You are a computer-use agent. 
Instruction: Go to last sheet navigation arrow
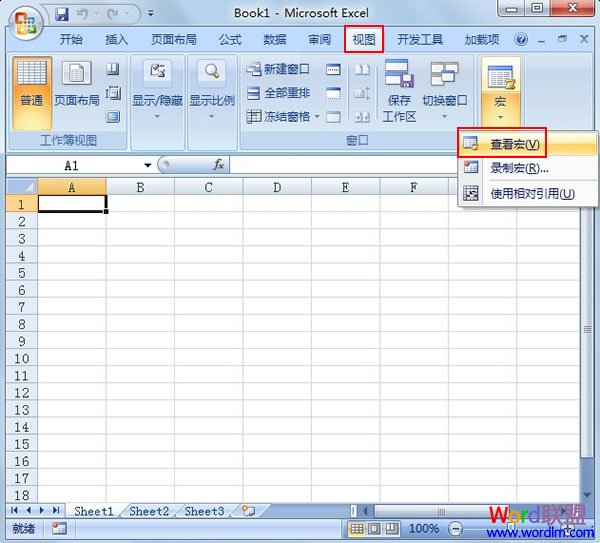(x=56, y=510)
